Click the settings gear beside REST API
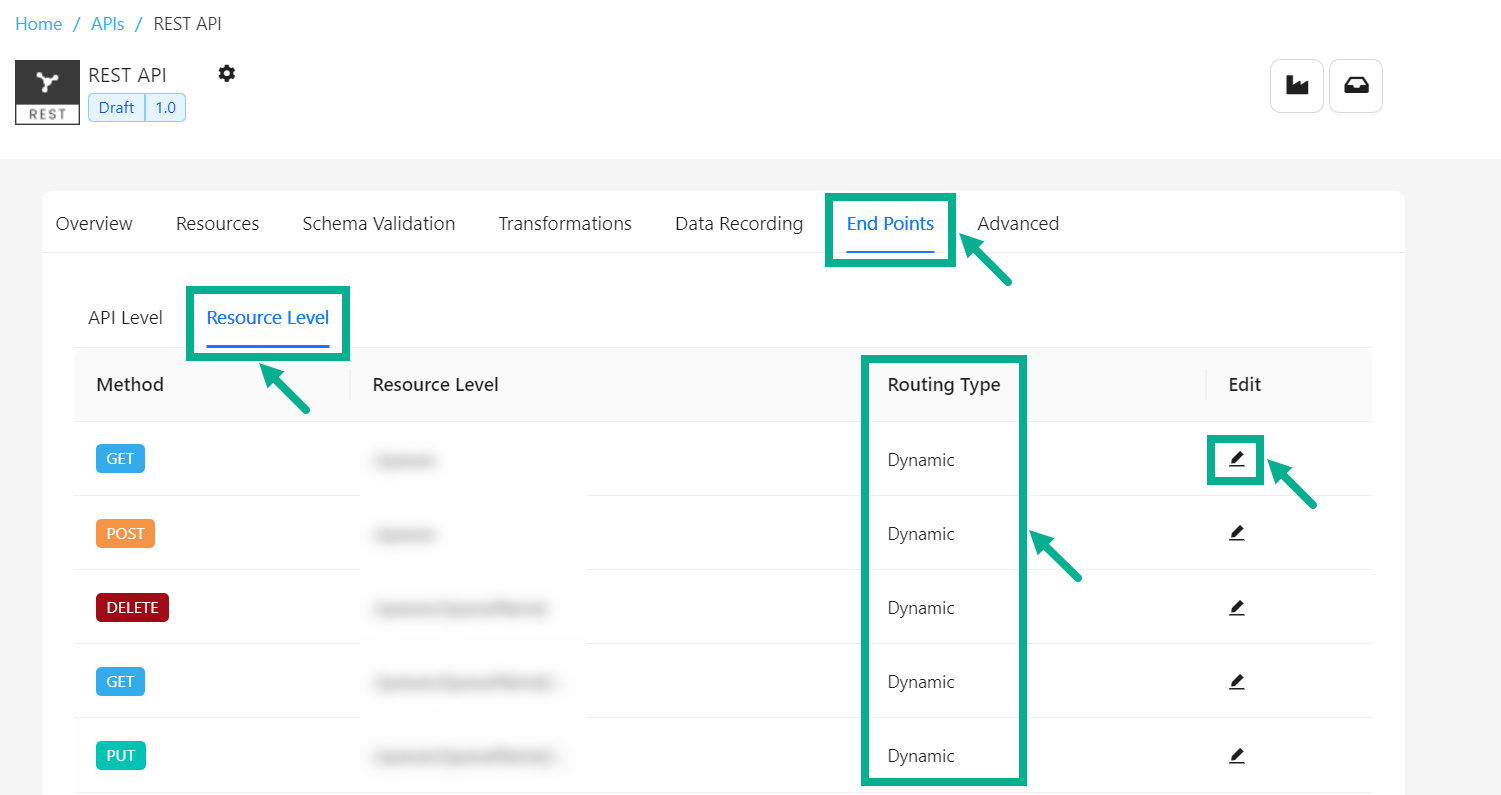Image resolution: width=1501 pixels, height=795 pixels. point(227,73)
